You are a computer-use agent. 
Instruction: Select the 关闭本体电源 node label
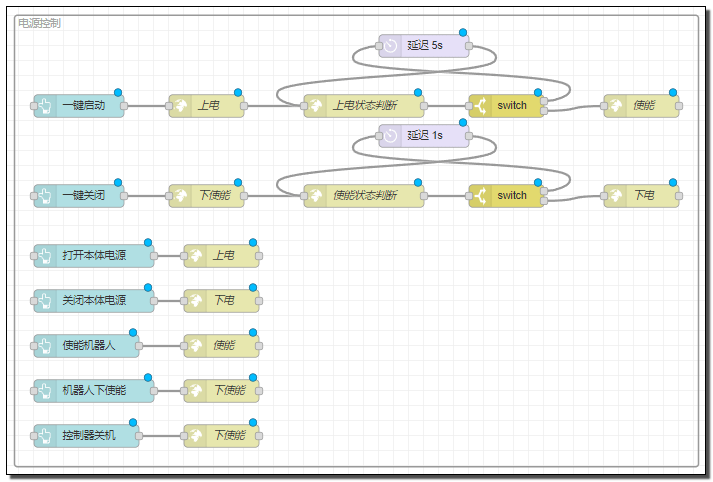pos(94,301)
